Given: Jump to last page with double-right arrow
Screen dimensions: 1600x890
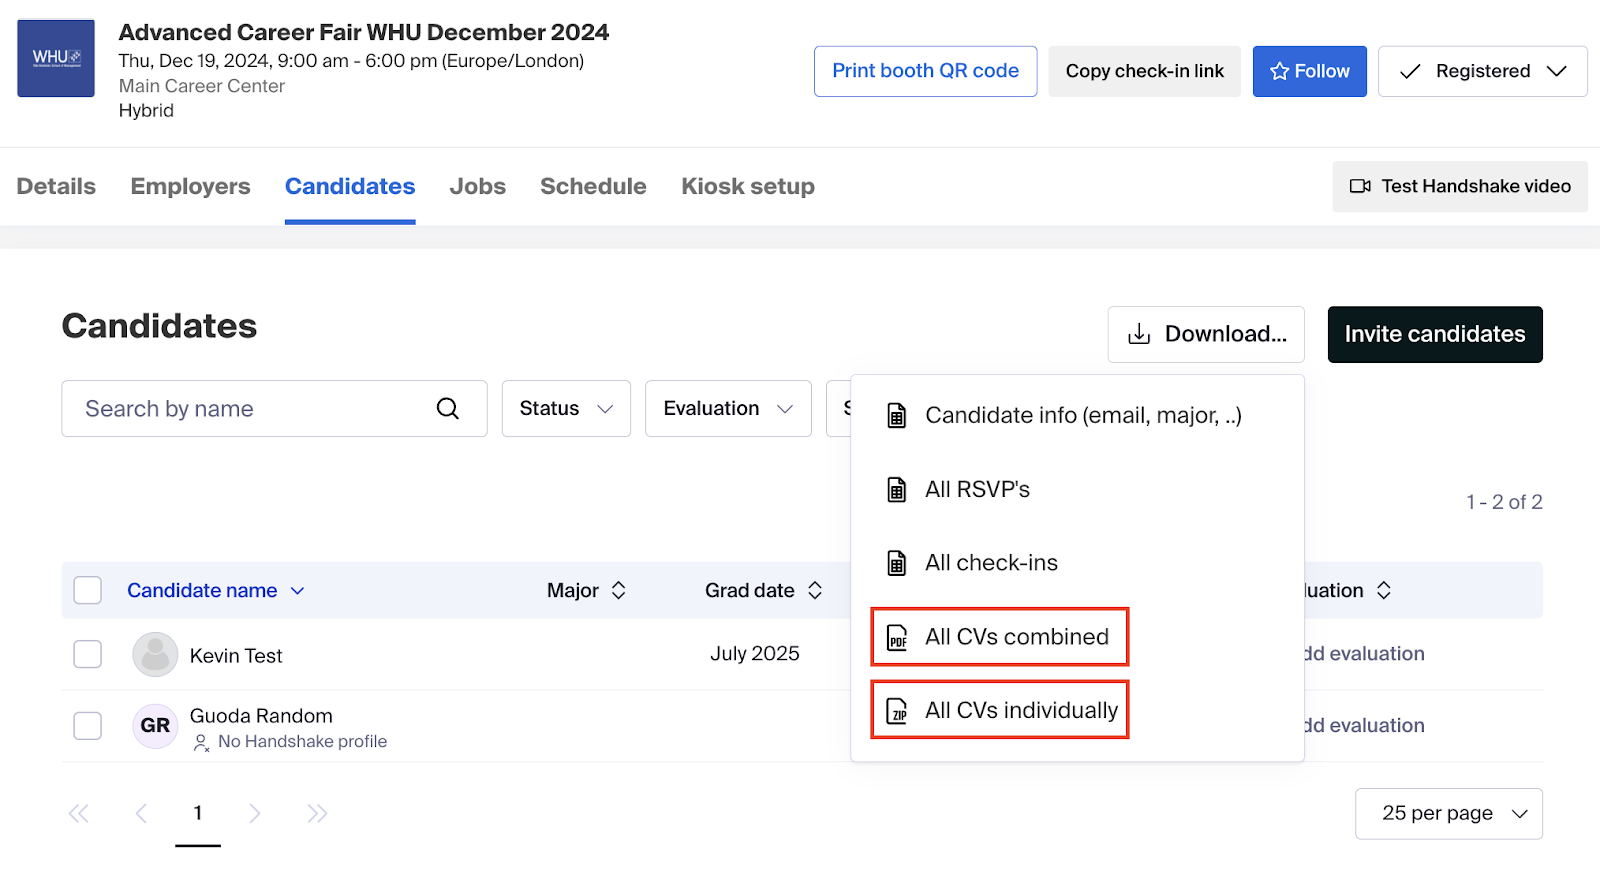Looking at the screenshot, I should pos(317,813).
